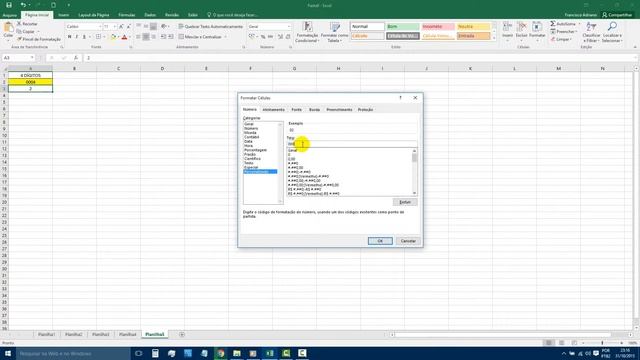Screen dimensions: 640x360
Task: Click the Undo arrow icon
Action: (x=23, y=5)
